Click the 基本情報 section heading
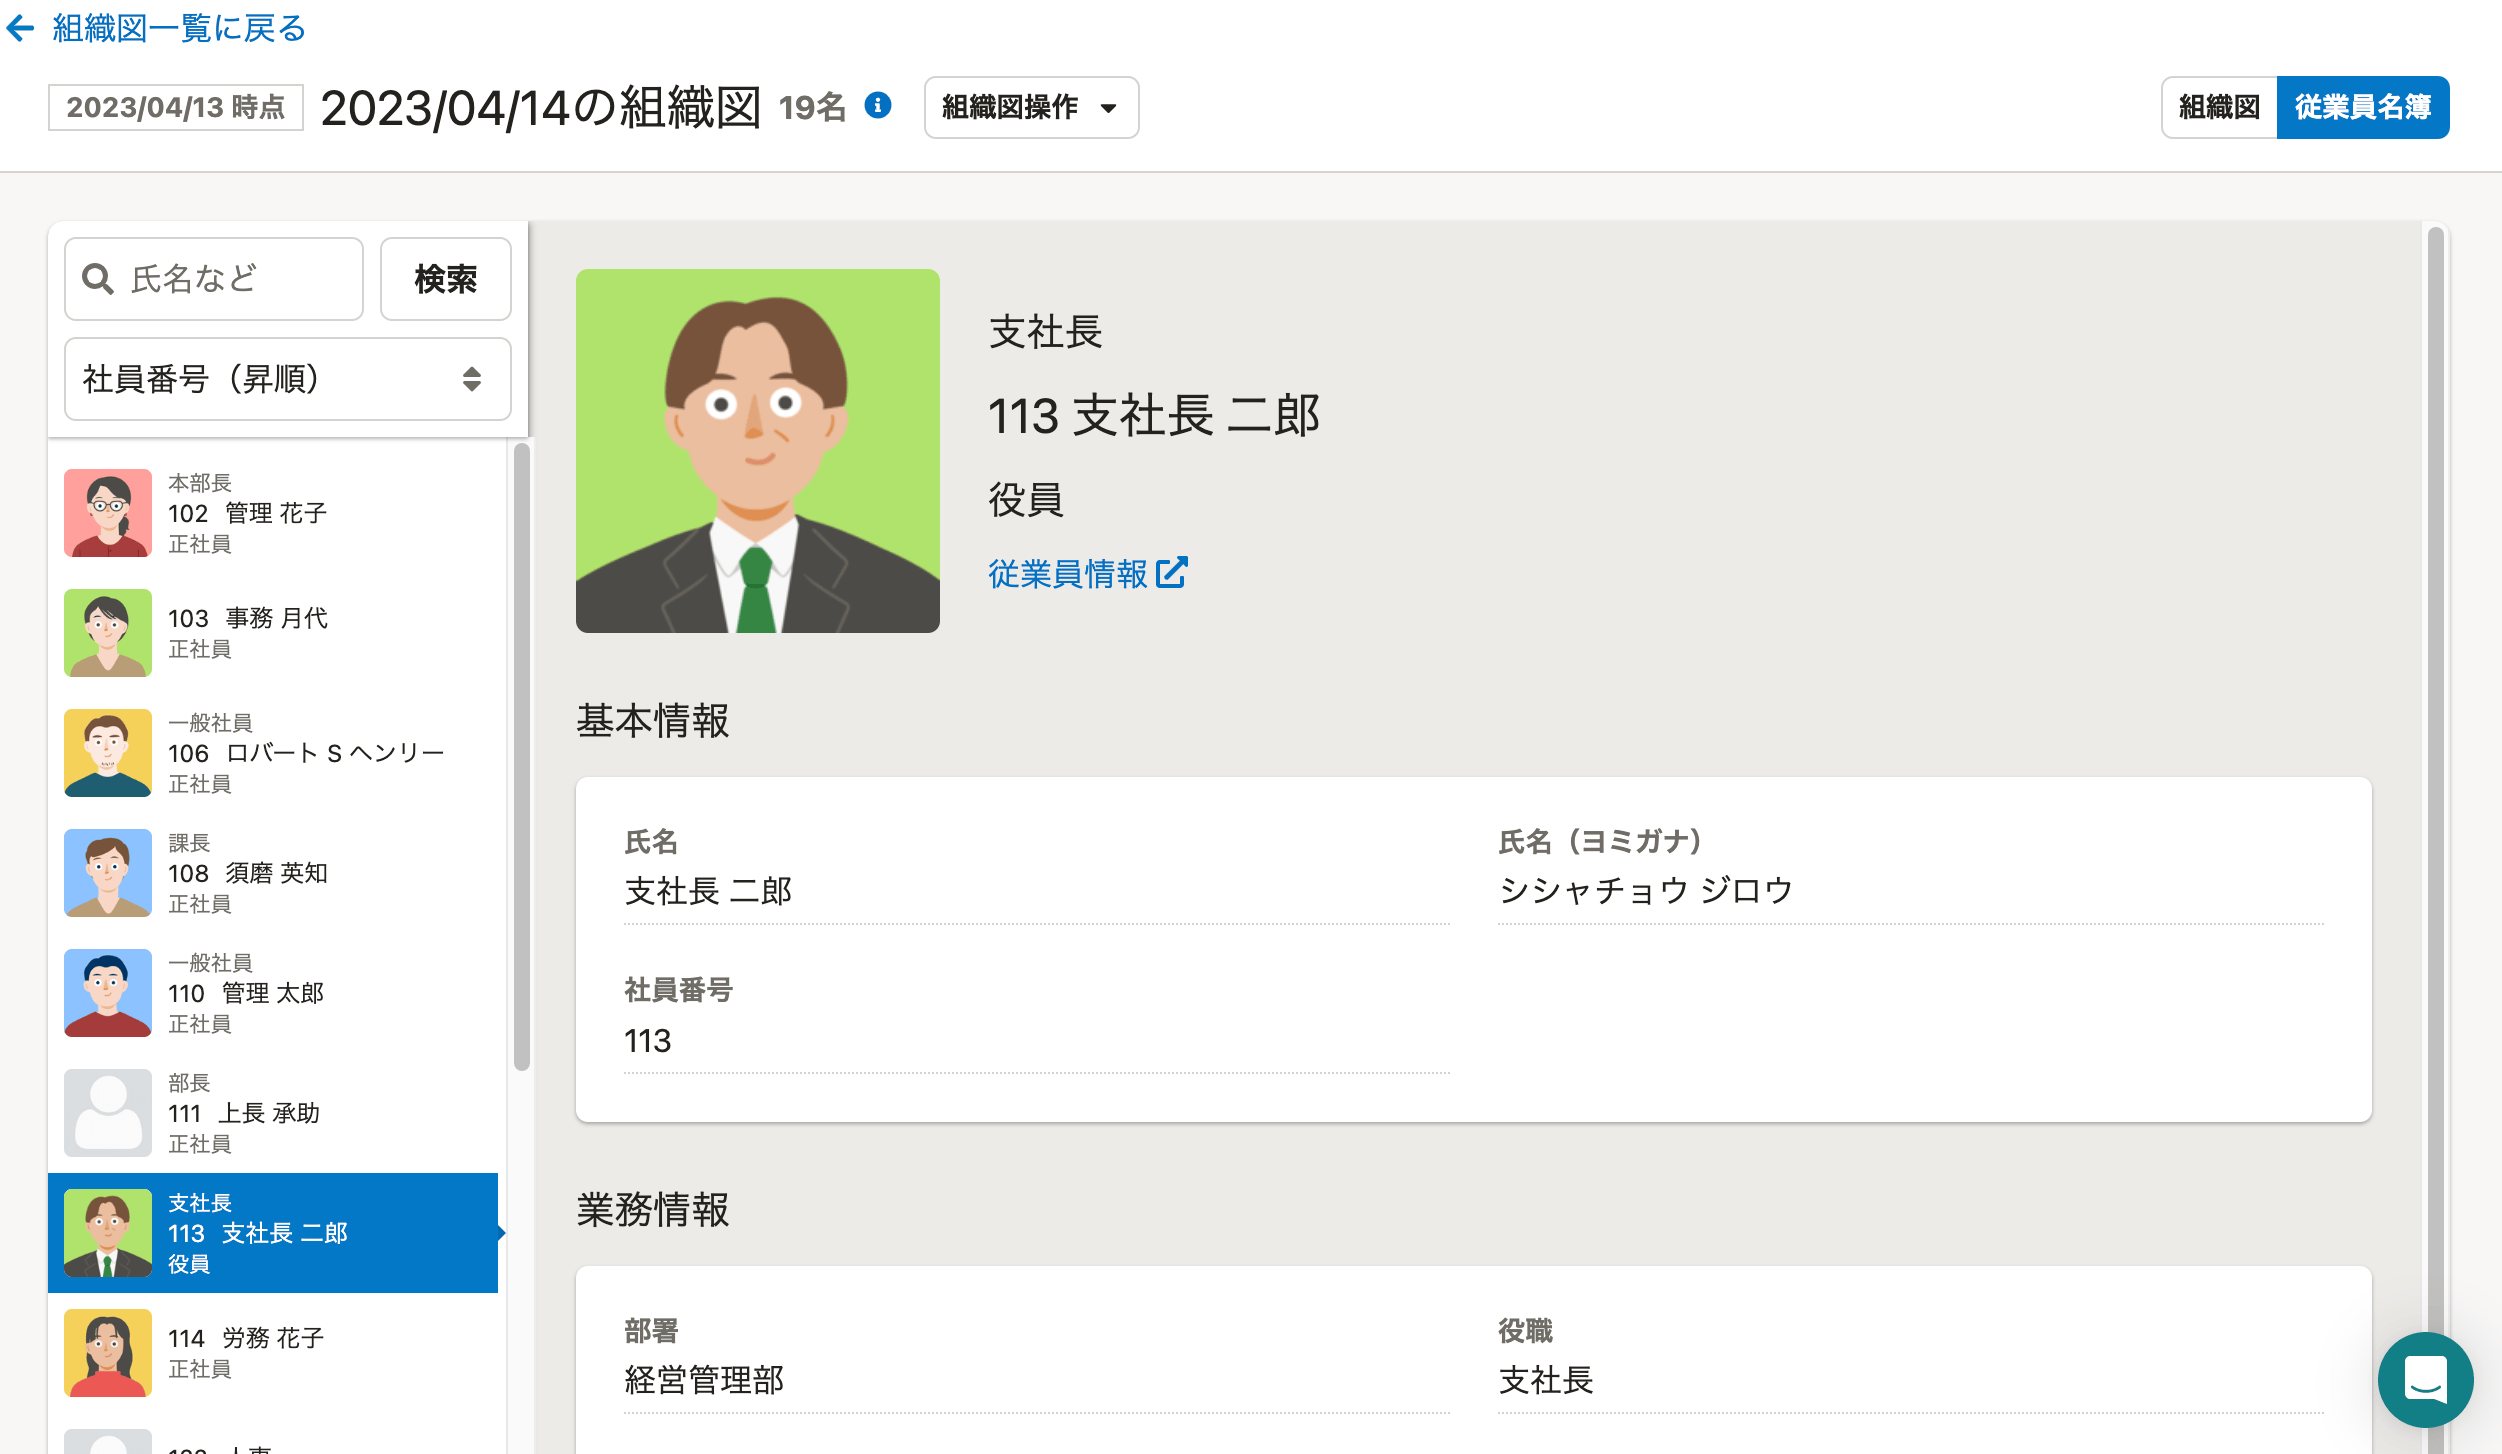 point(653,721)
